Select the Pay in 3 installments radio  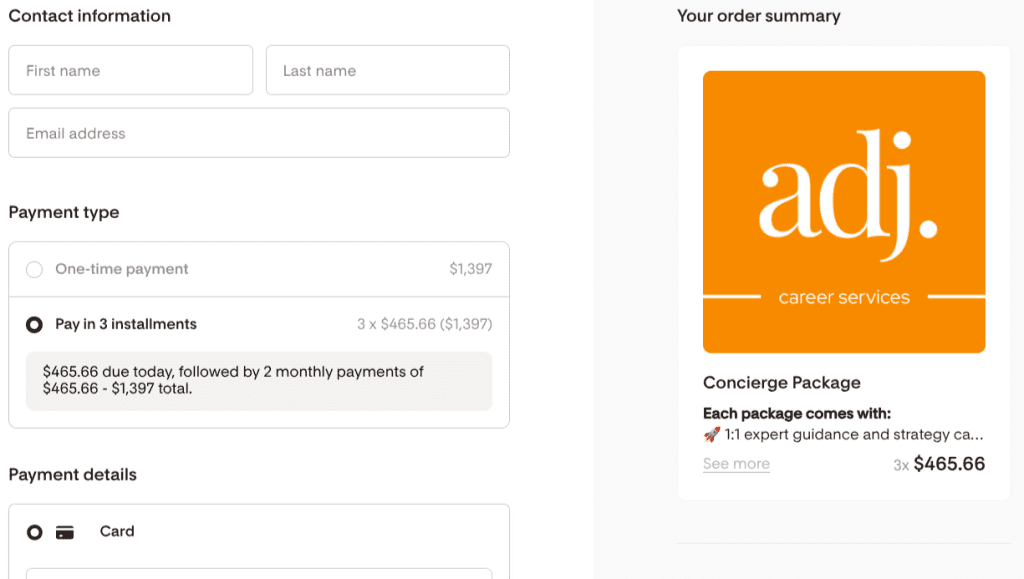(35, 325)
